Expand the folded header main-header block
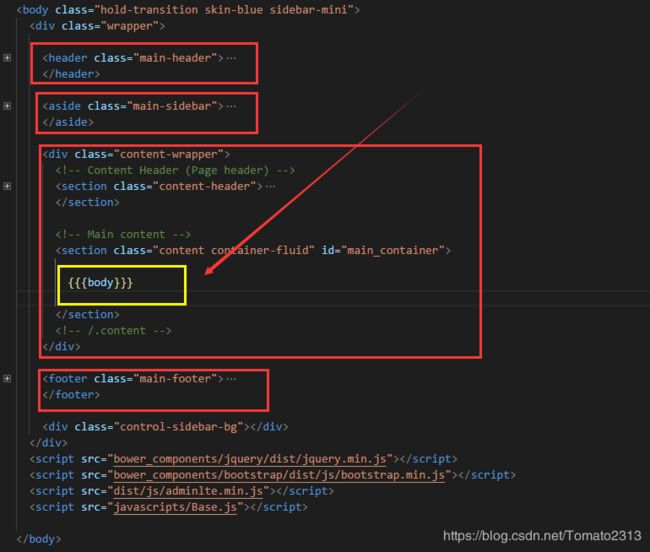Viewport: 650px width, 552px height. [x=7, y=58]
